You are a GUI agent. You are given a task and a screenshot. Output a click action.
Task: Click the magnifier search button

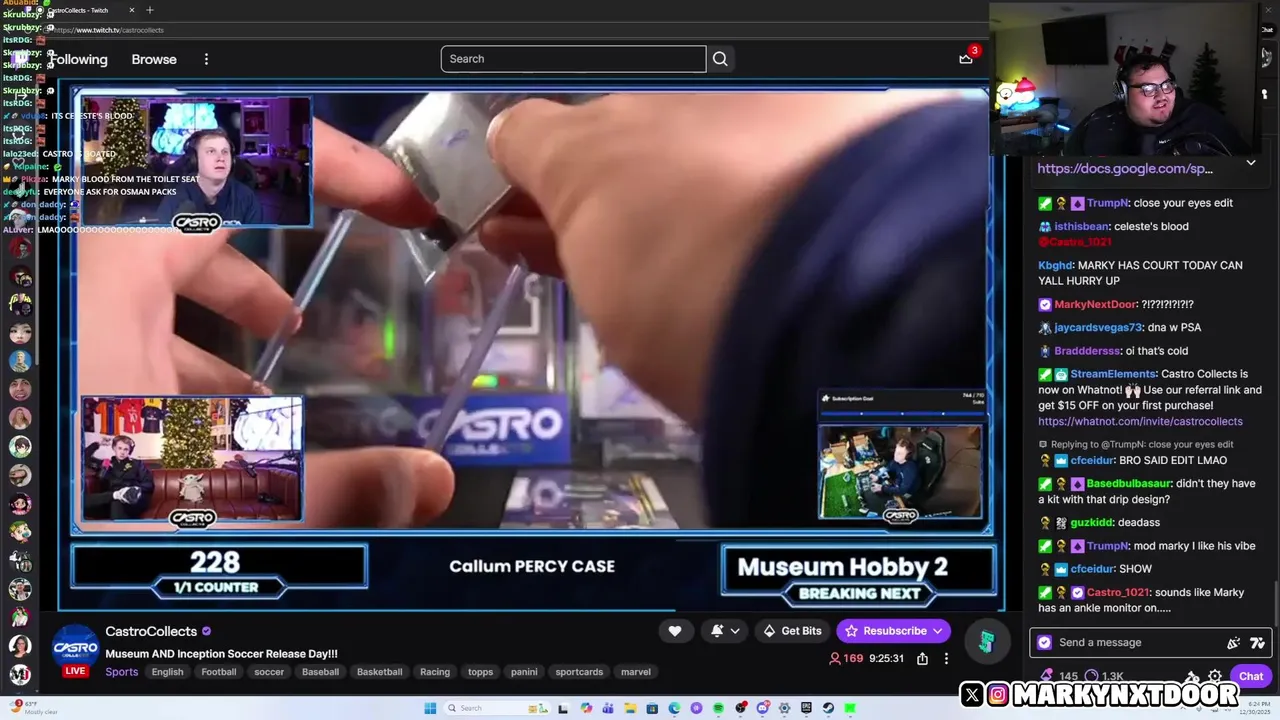tap(720, 59)
